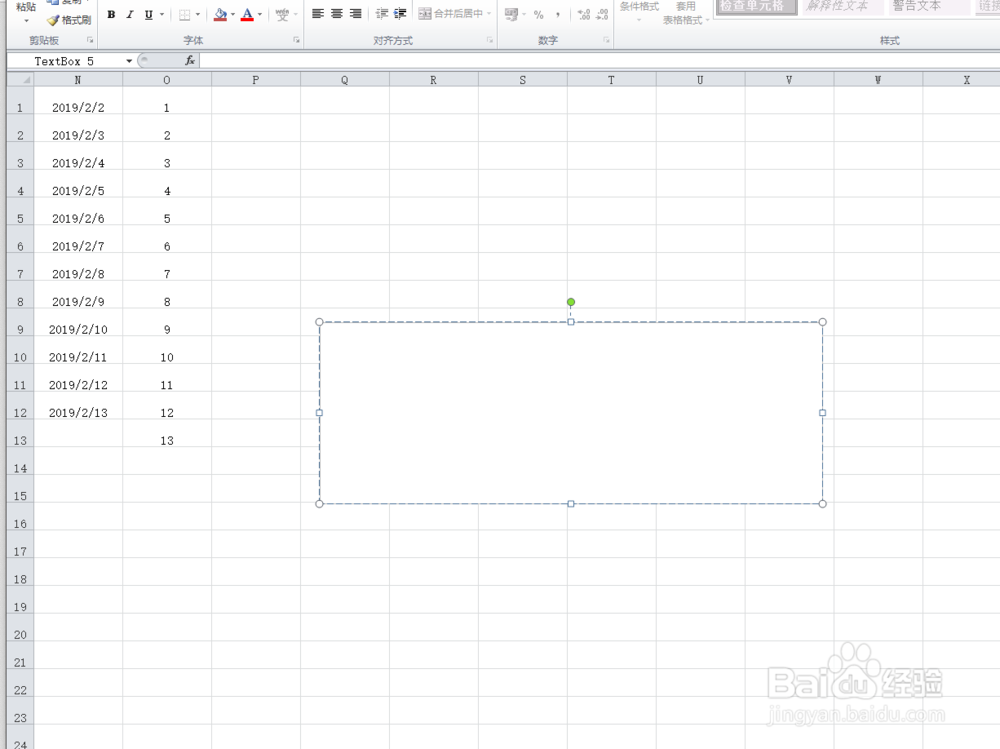Click the green rotation handle of the text box
Image resolution: width=1000 pixels, height=749 pixels.
tap(571, 302)
